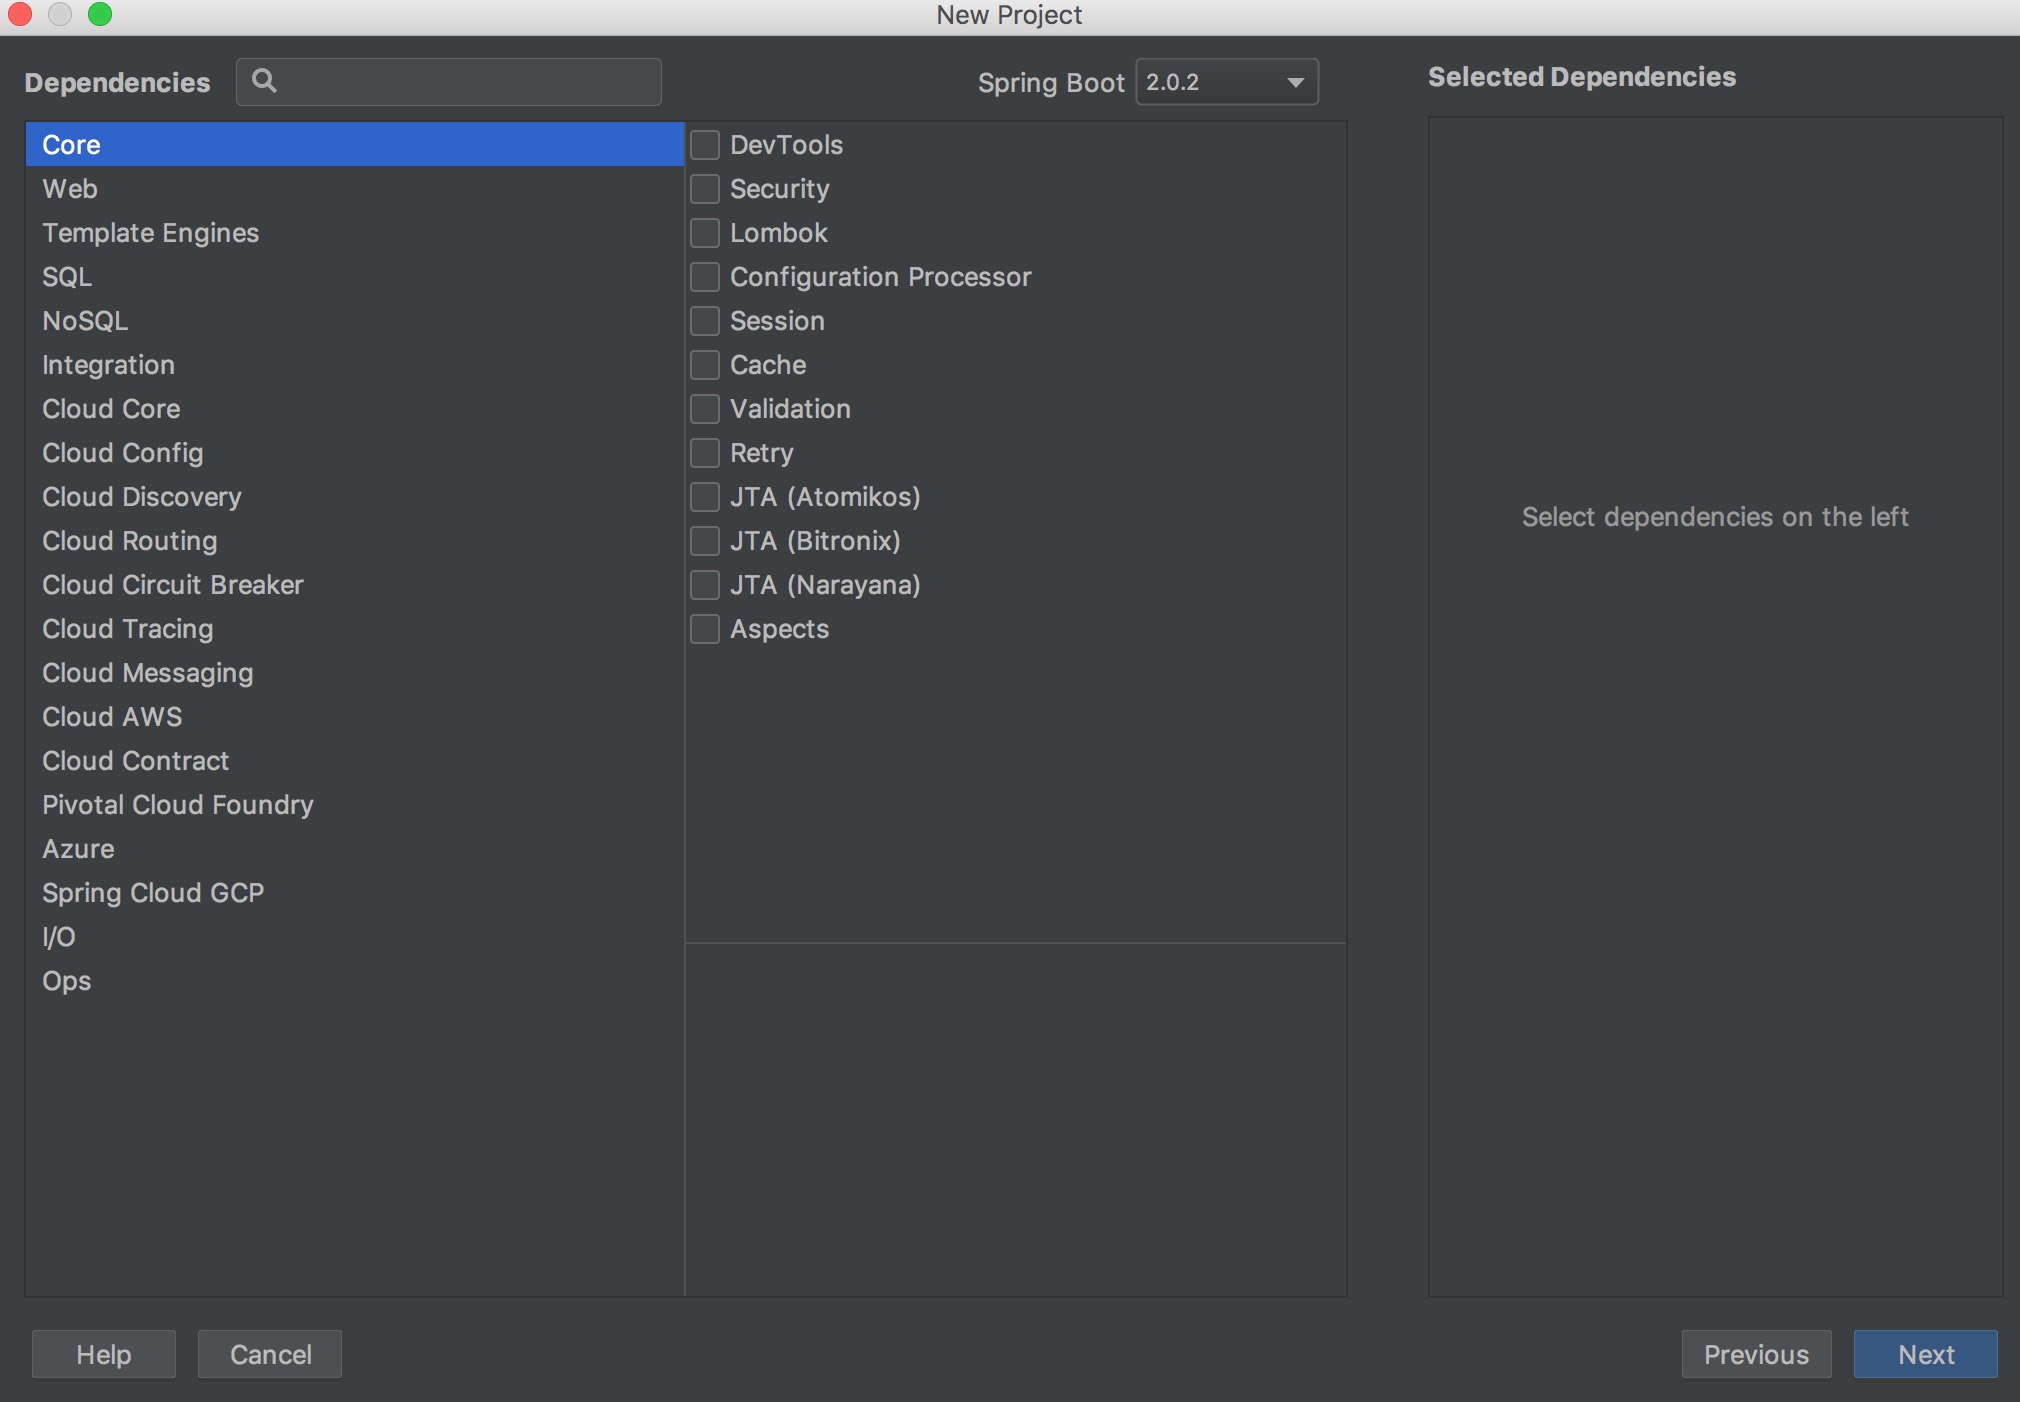Select the Web category

pos(70,189)
